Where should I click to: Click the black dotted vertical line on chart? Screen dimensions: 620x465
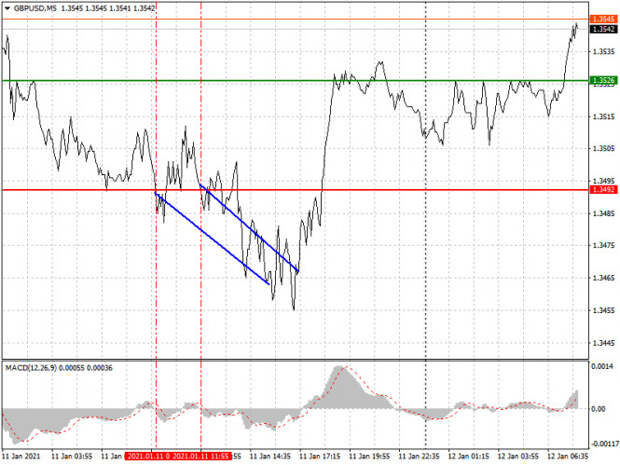point(427,250)
